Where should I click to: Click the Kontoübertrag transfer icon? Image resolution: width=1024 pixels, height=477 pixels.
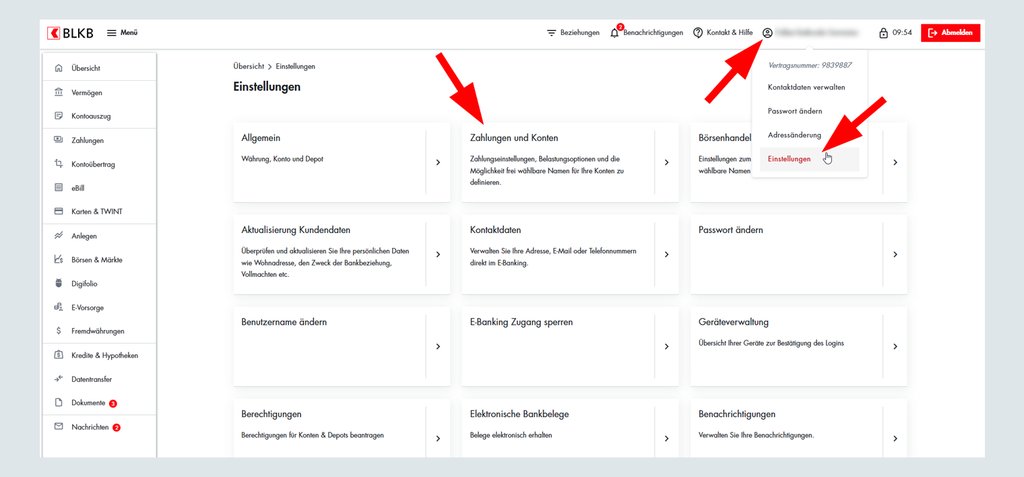pos(58,164)
